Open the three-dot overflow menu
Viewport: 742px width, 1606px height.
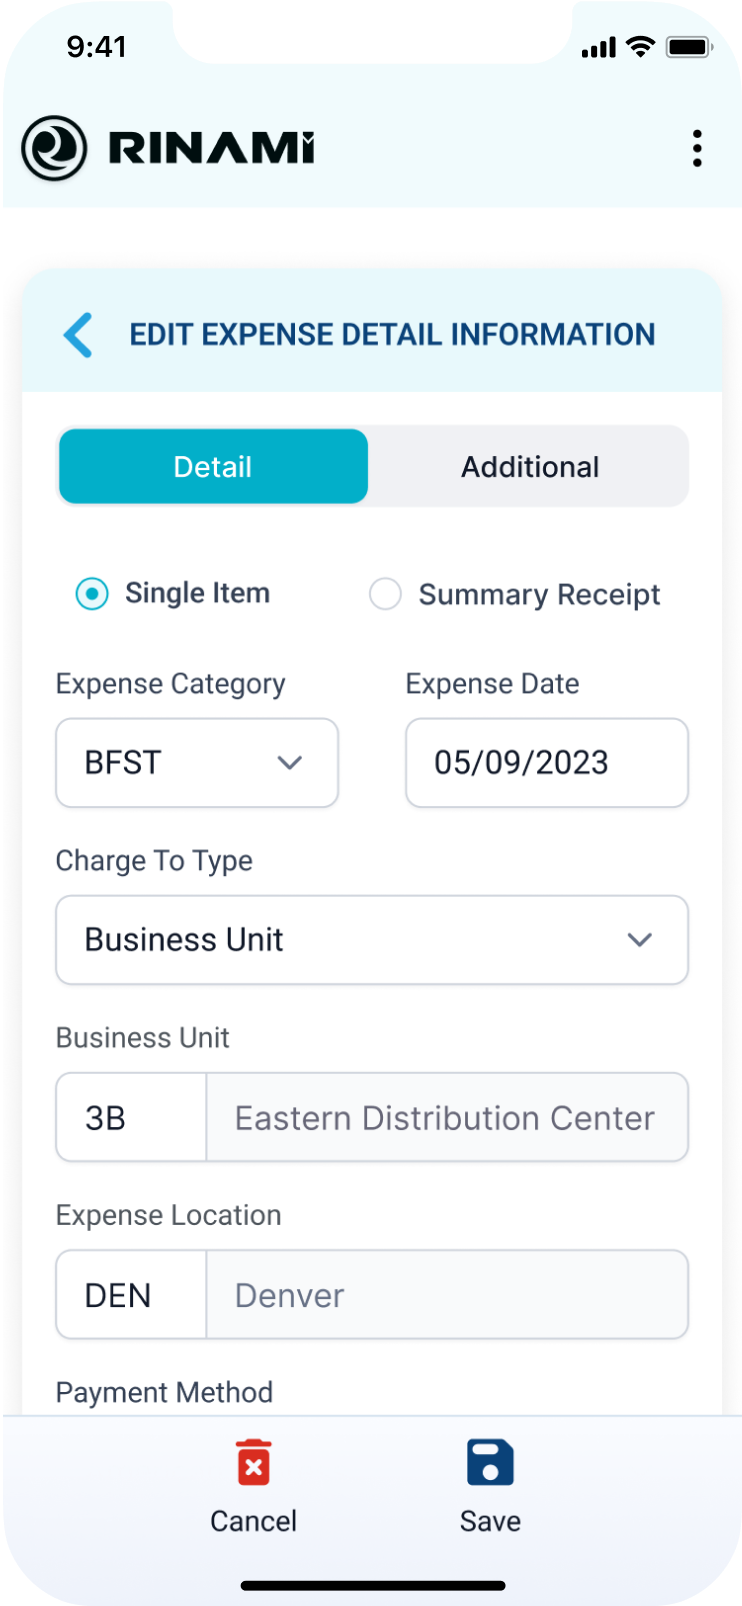[x=697, y=148]
